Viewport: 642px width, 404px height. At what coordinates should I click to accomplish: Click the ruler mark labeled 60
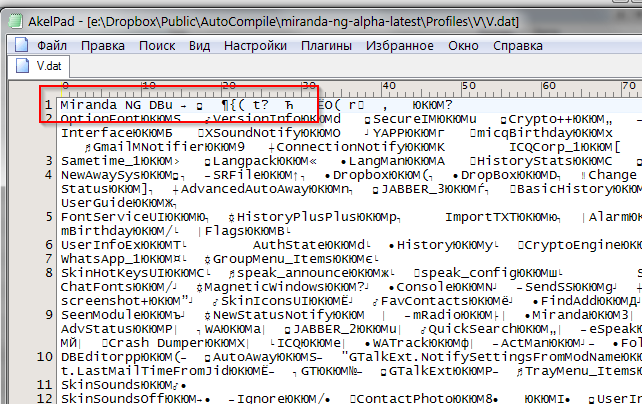549,86
